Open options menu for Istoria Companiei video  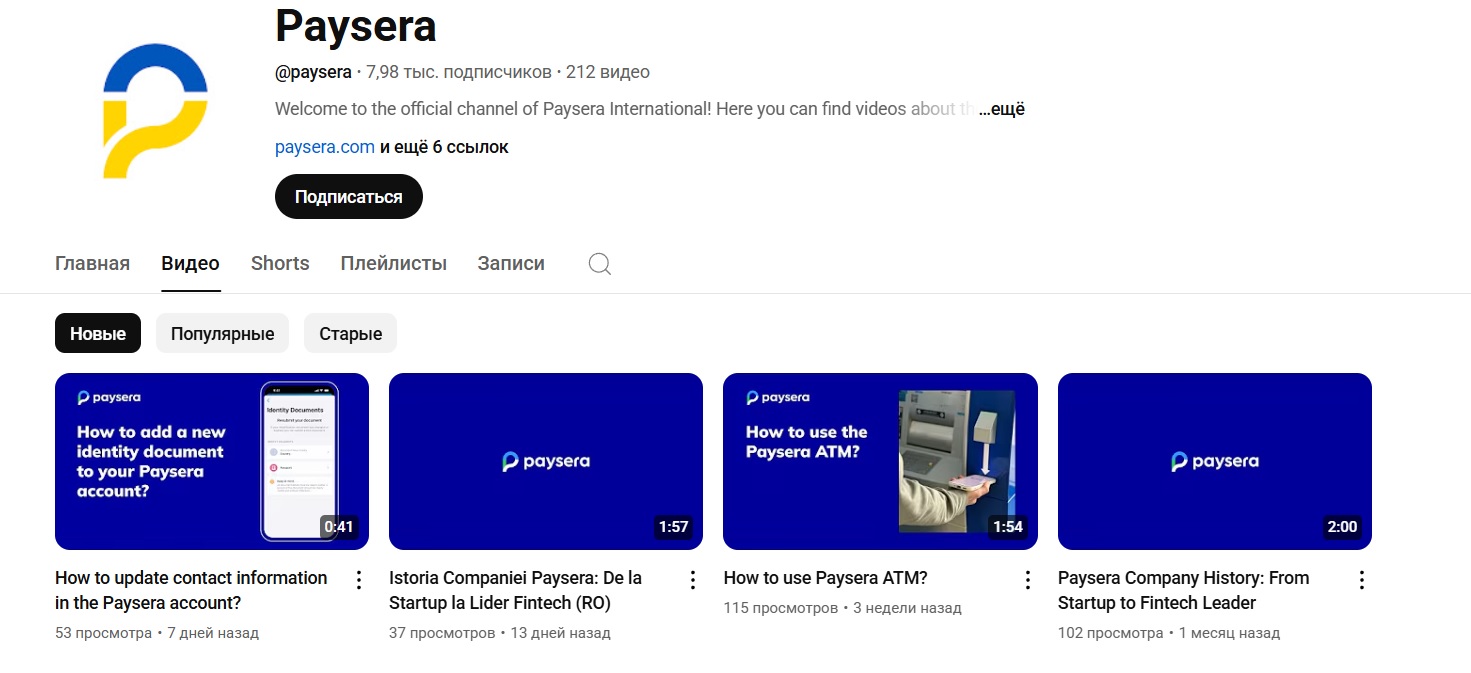pos(693,579)
